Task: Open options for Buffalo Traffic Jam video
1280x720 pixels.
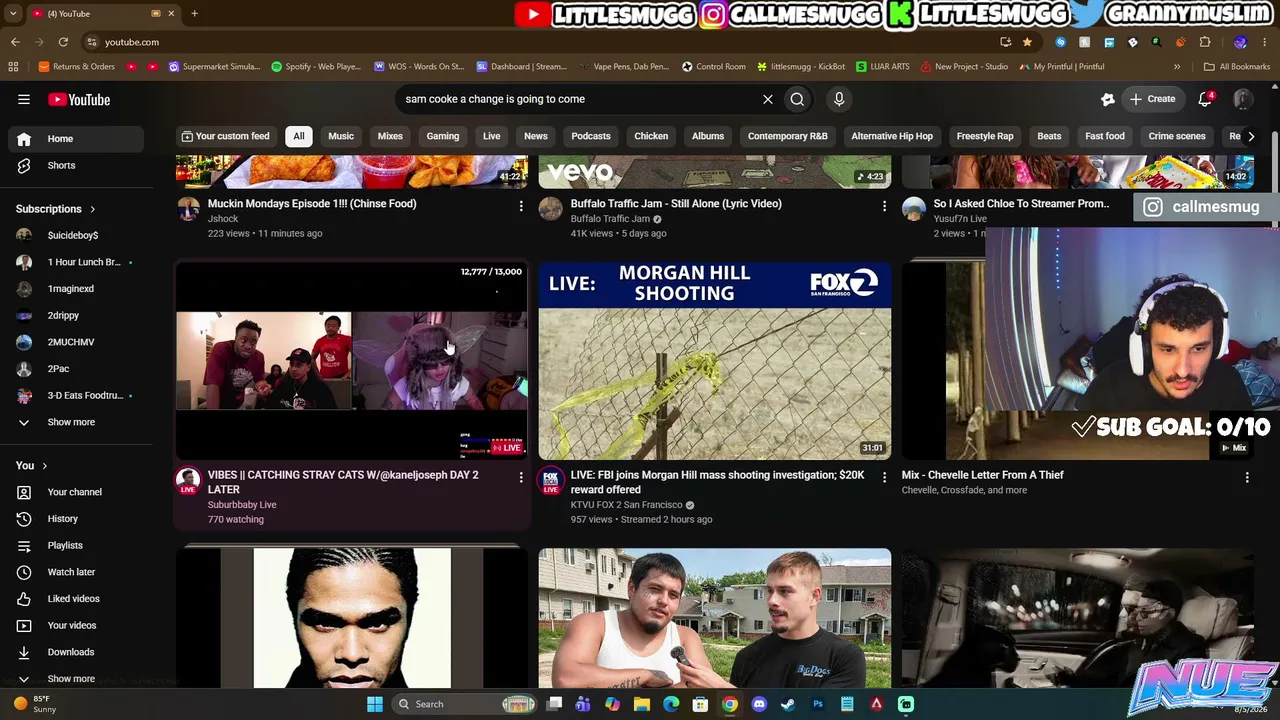Action: click(884, 206)
